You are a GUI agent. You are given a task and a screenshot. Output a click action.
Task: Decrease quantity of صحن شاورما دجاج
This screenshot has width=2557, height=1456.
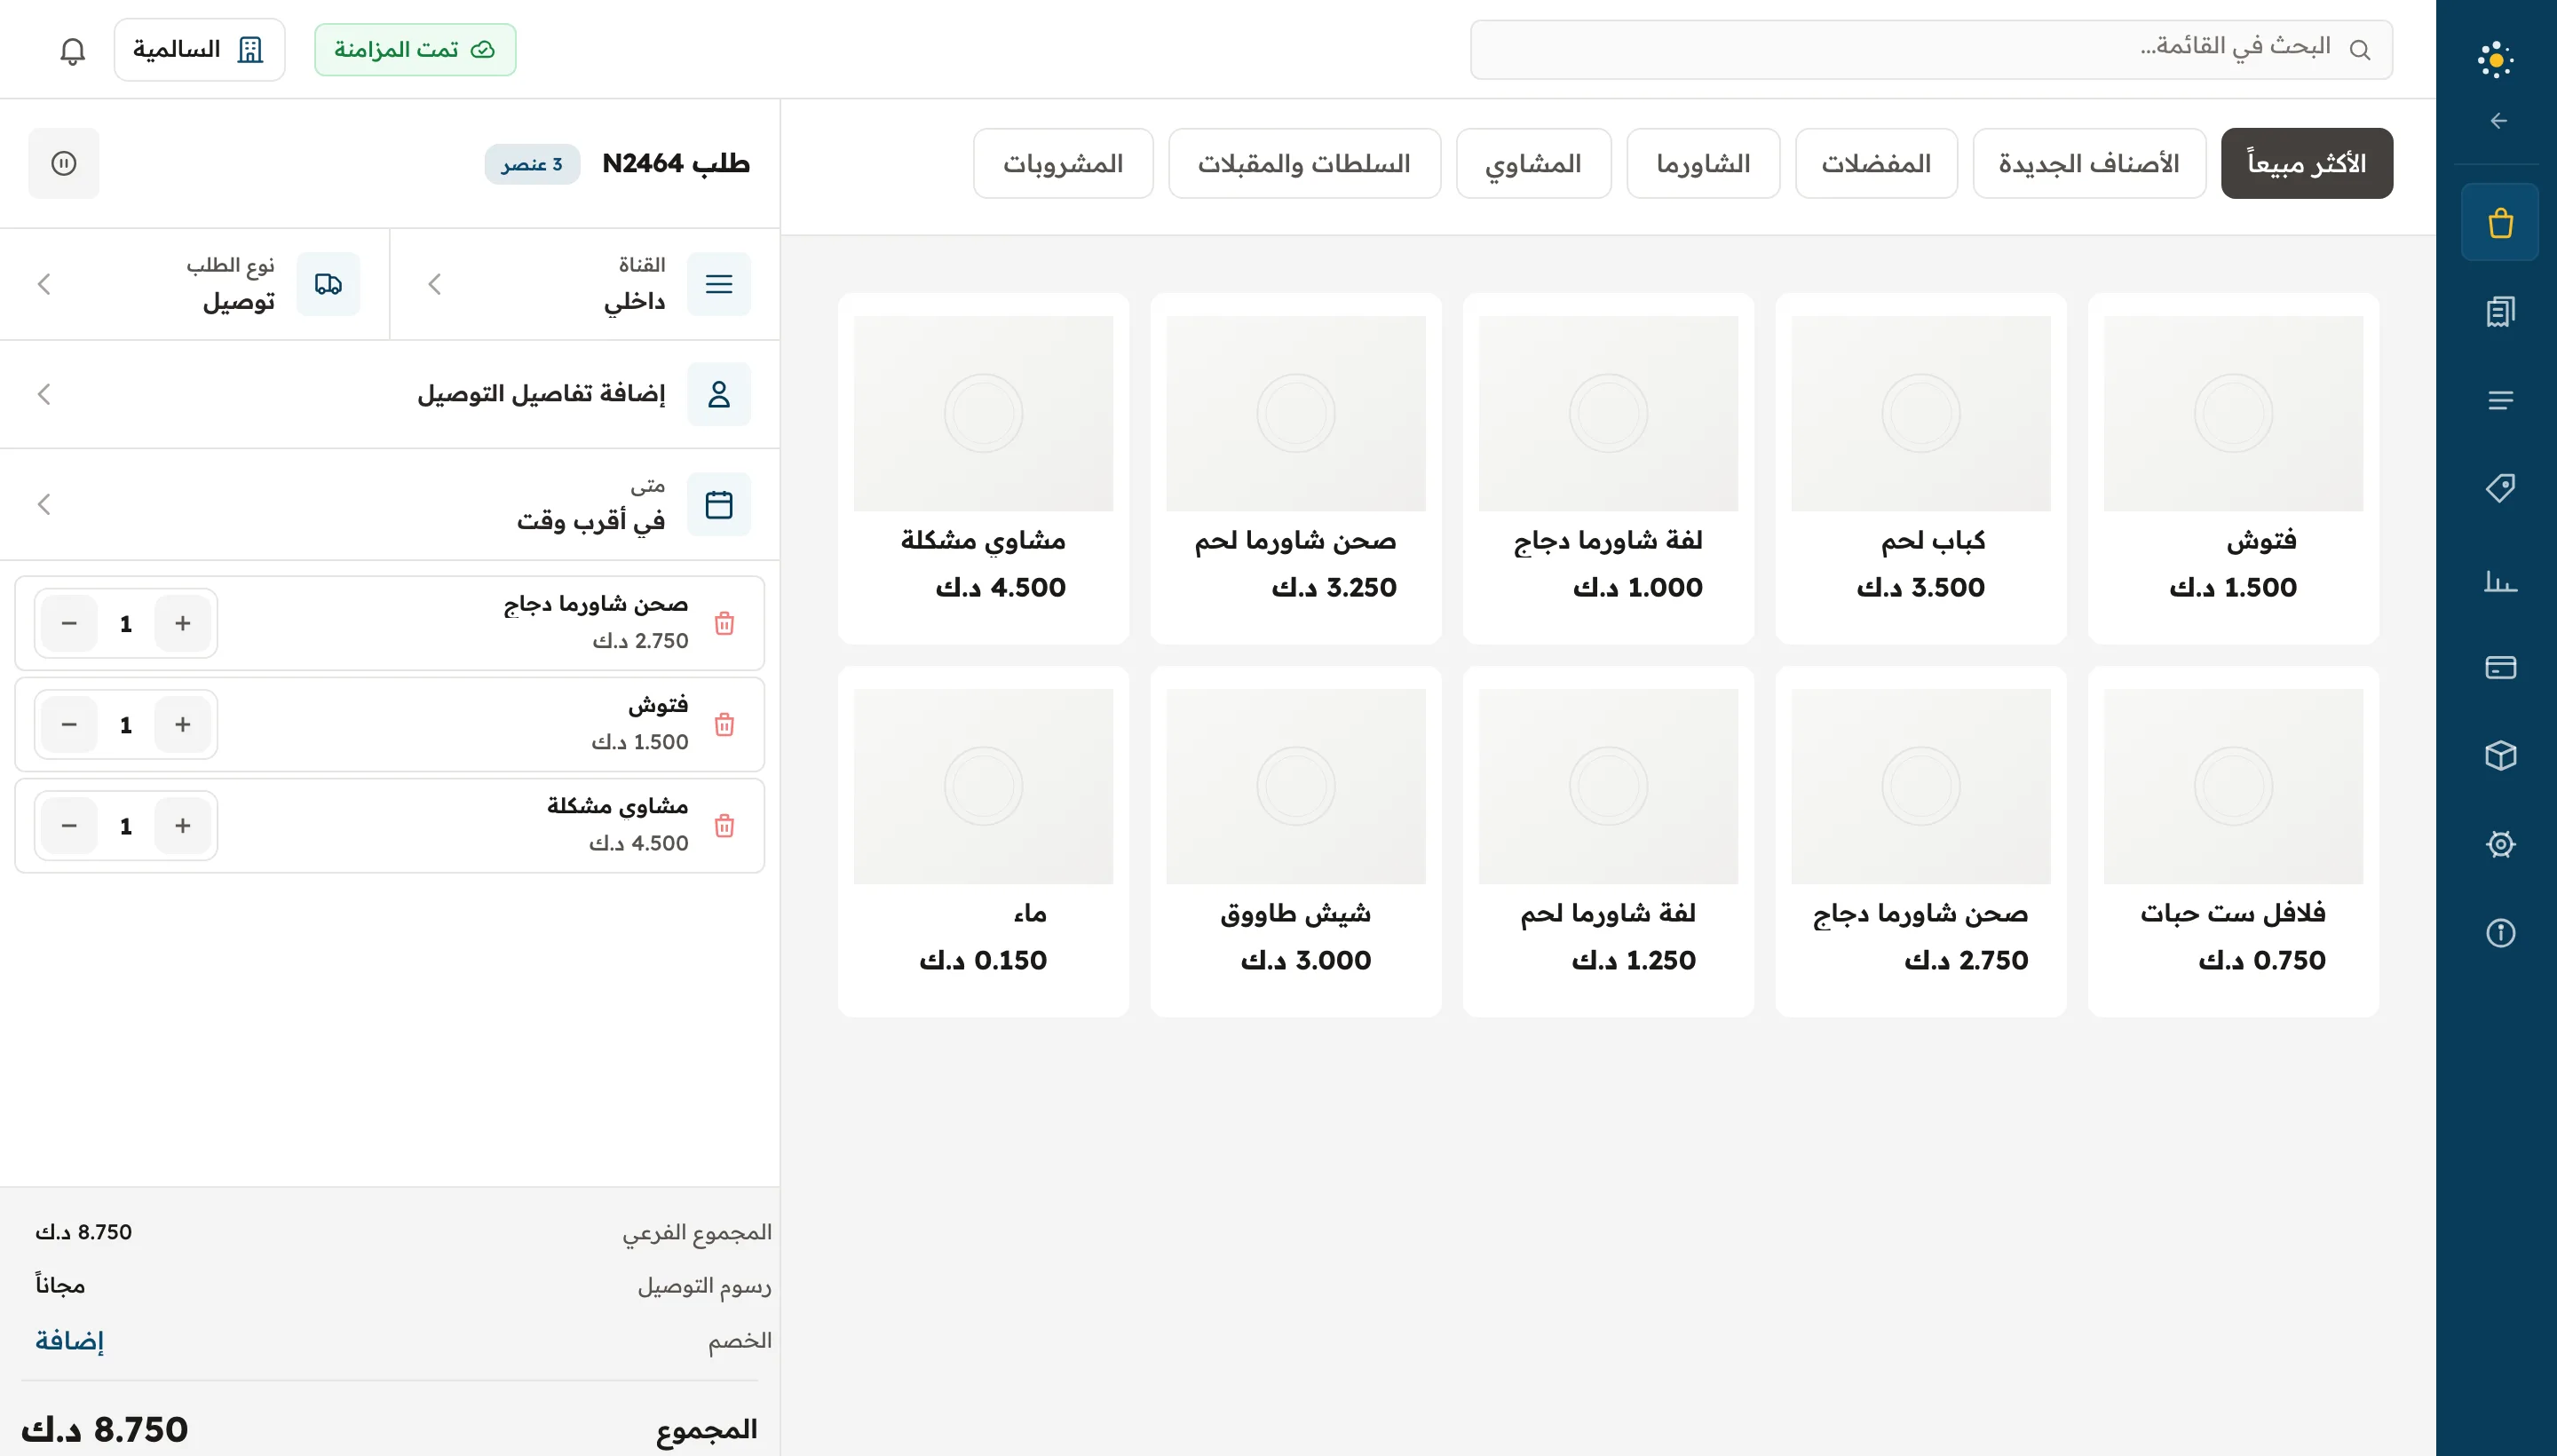click(69, 623)
